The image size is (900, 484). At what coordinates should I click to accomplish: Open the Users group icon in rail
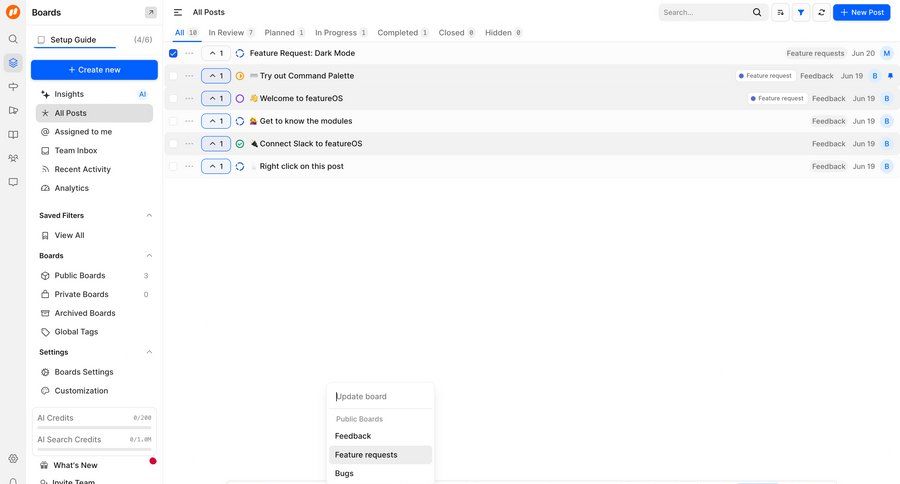pos(13,158)
